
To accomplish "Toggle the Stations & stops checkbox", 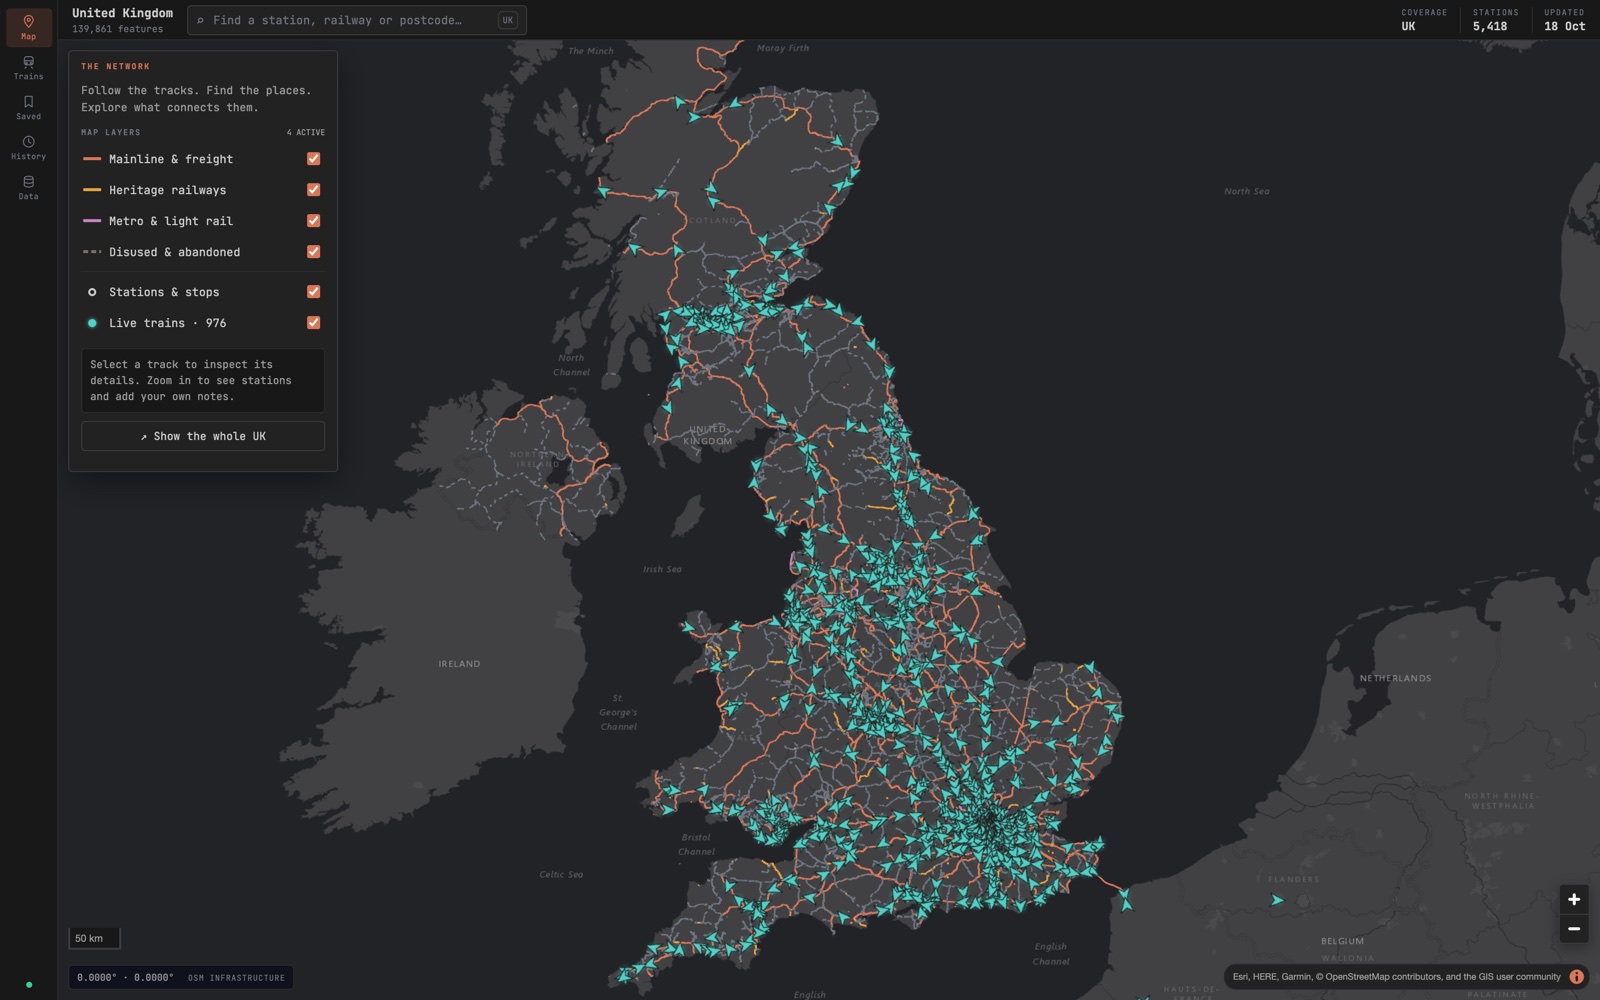I will coord(313,292).
